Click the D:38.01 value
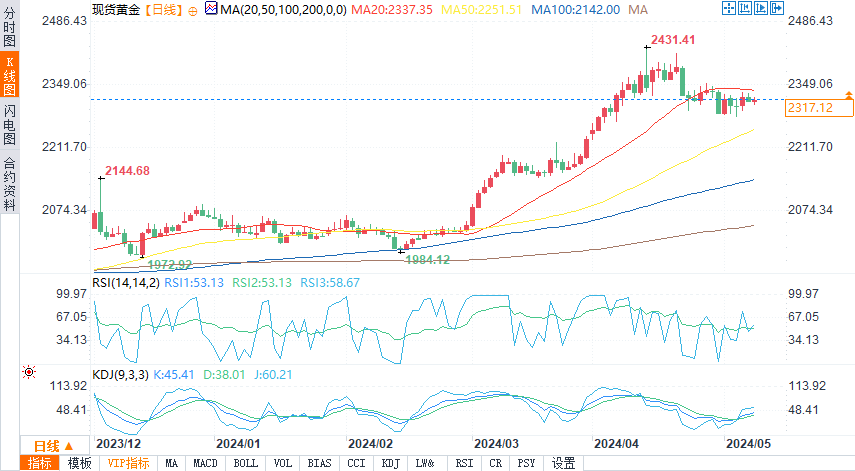The height and width of the screenshot is (471, 855). (x=224, y=375)
